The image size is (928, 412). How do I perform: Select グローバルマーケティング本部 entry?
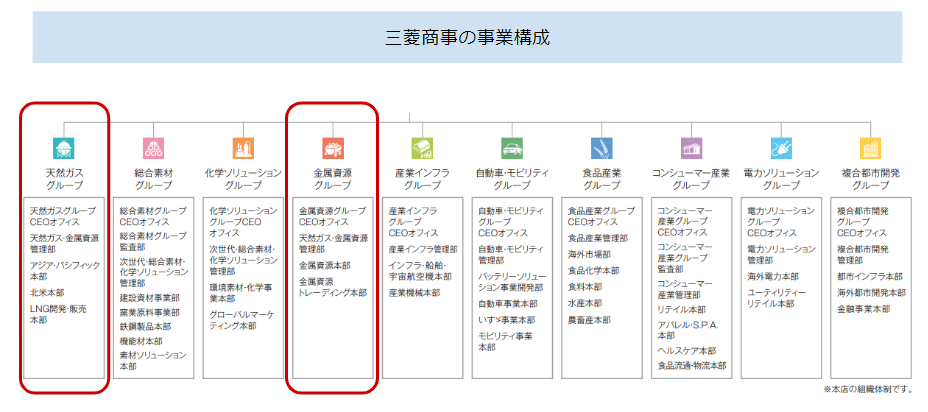(242, 320)
